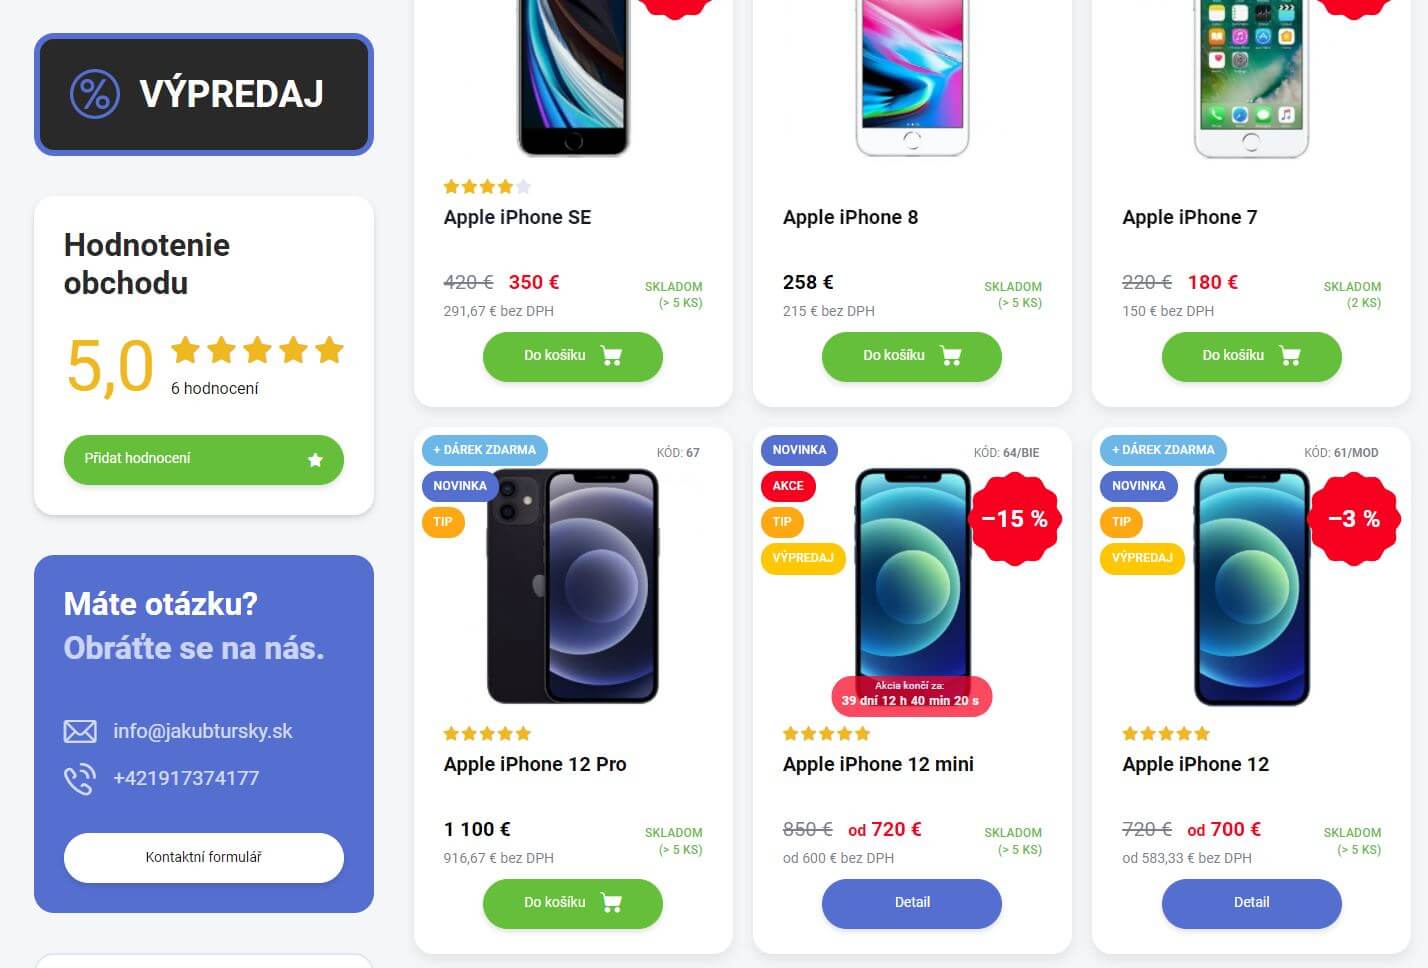1428x968 pixels.
Task: Open Detail for Apple iPhone 12 mini
Action: [x=912, y=903]
